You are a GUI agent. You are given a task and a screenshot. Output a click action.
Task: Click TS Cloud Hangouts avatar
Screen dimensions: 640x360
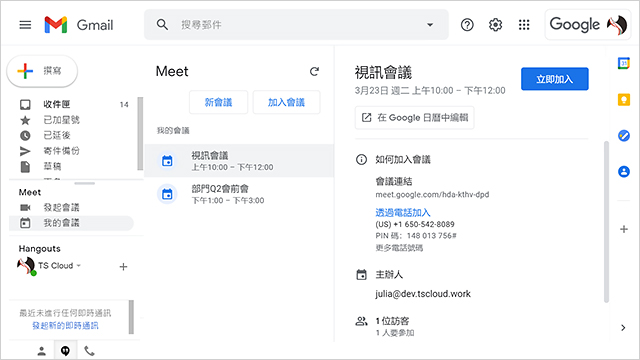(26, 266)
